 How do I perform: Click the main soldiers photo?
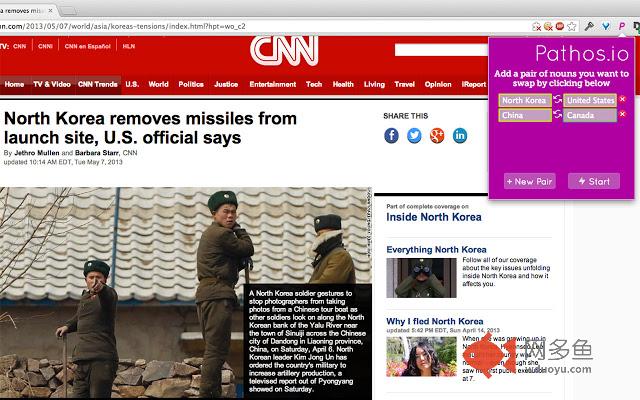pyautogui.click(x=186, y=293)
